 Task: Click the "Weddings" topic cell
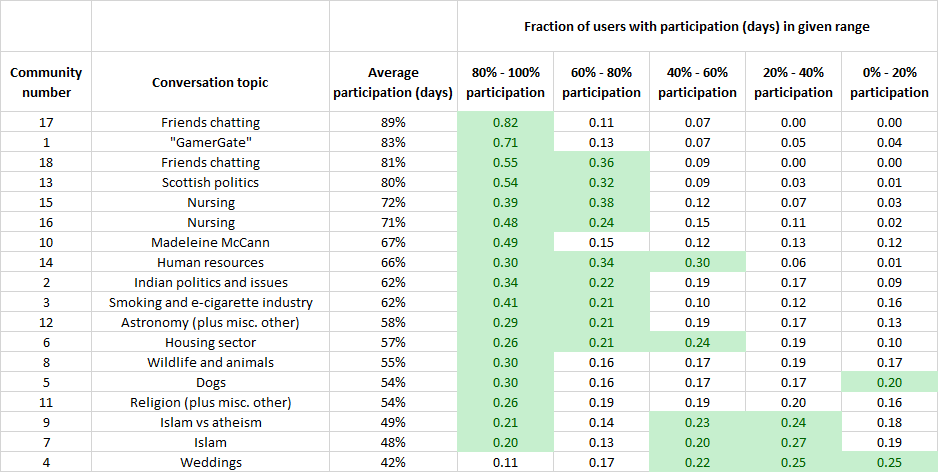pyautogui.click(x=210, y=462)
